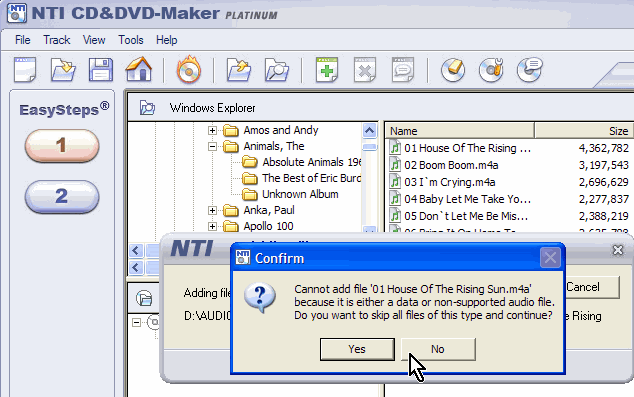Viewport: 634px width, 397px height.
Task: Go to Home via house icon
Action: (139, 69)
